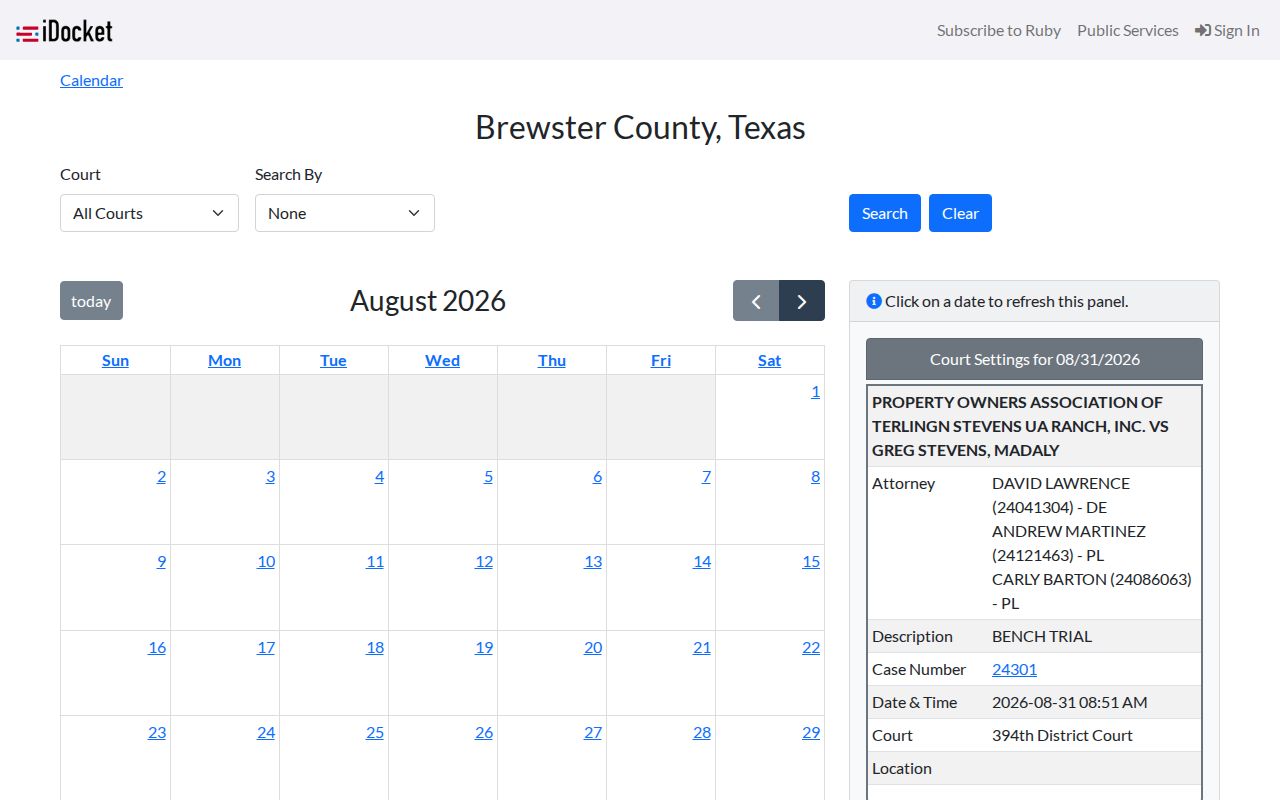Select August 13 on the calendar

click(593, 561)
